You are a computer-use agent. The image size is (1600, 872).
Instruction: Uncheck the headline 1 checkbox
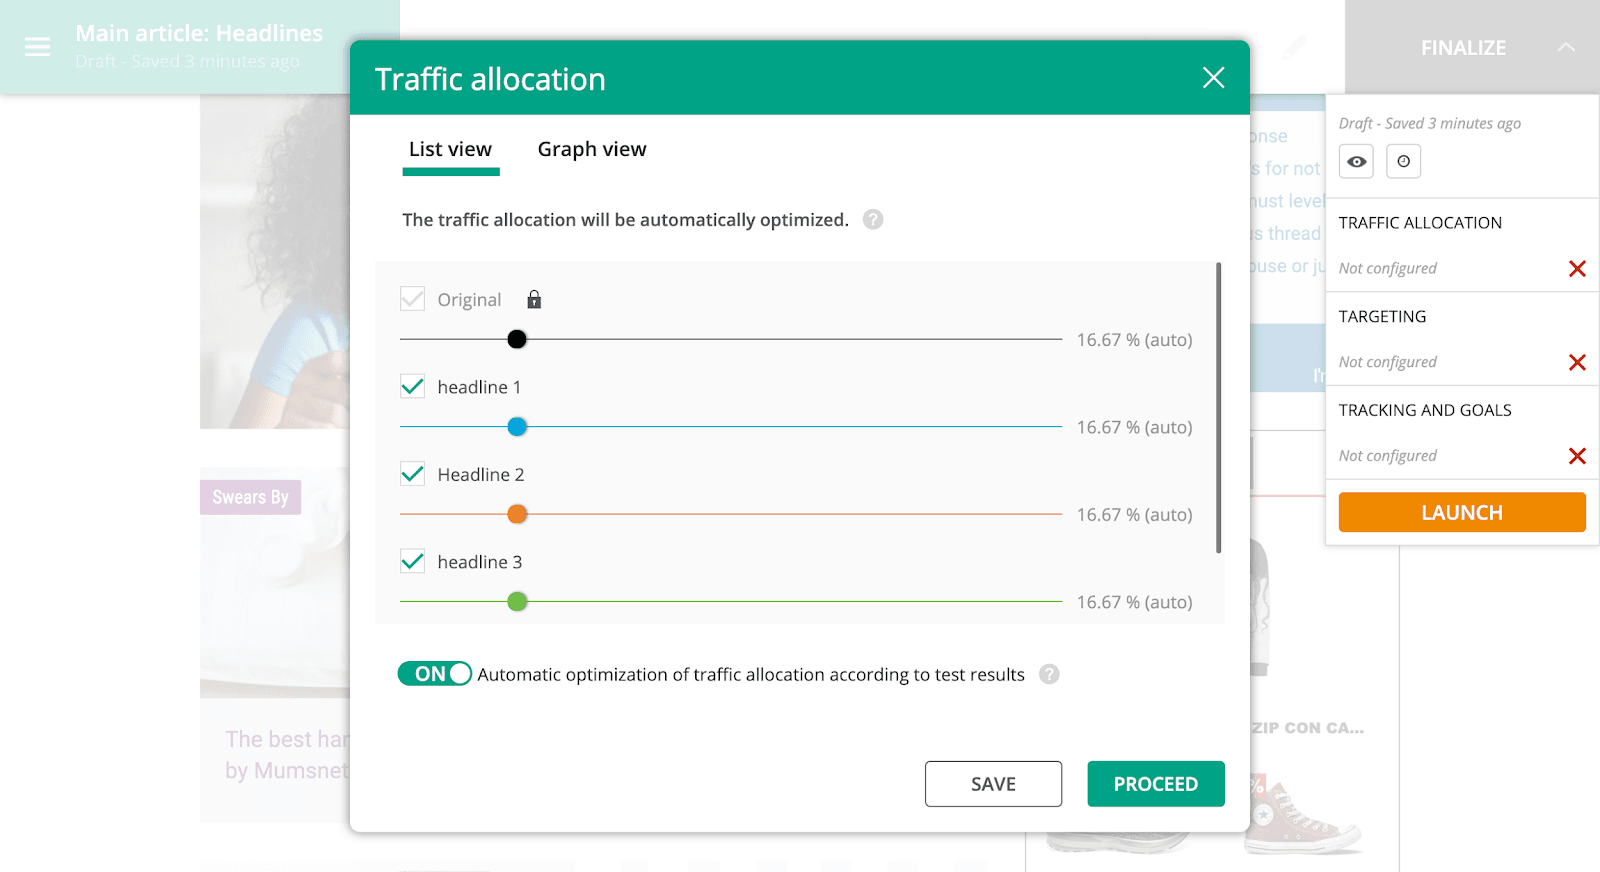coord(412,387)
